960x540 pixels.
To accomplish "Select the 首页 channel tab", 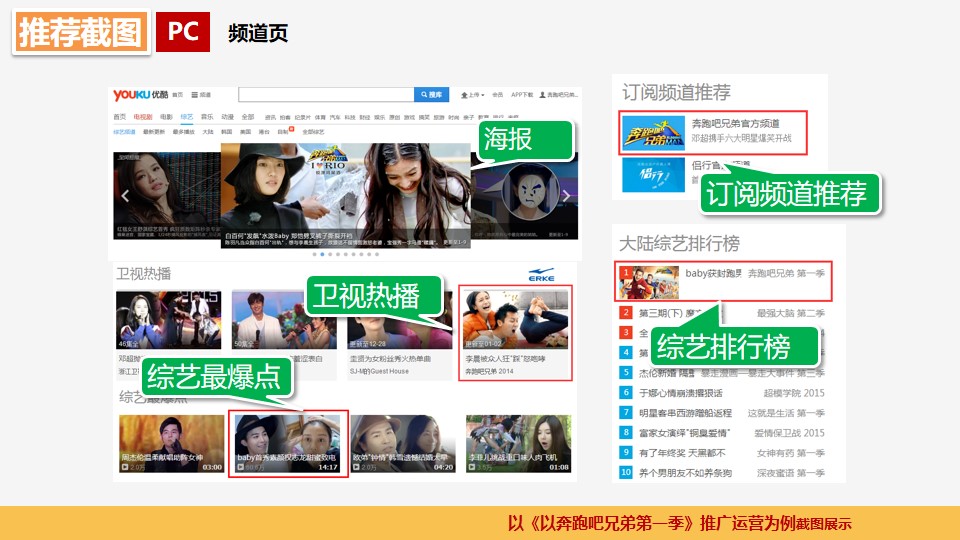I will (x=119, y=116).
